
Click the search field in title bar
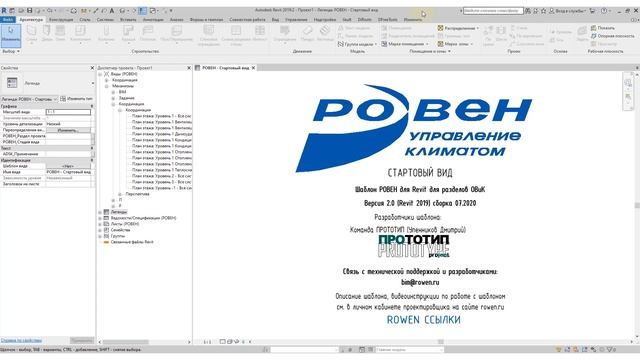pyautogui.click(x=493, y=11)
